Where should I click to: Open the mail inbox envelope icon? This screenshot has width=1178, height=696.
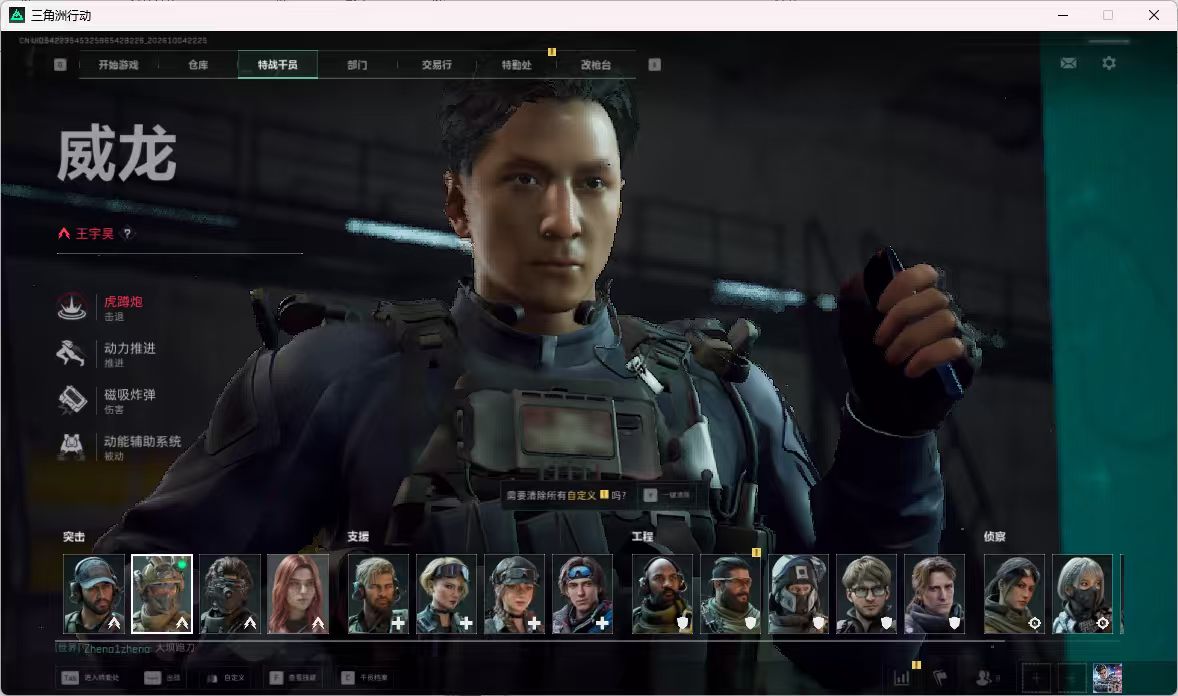pos(1068,63)
